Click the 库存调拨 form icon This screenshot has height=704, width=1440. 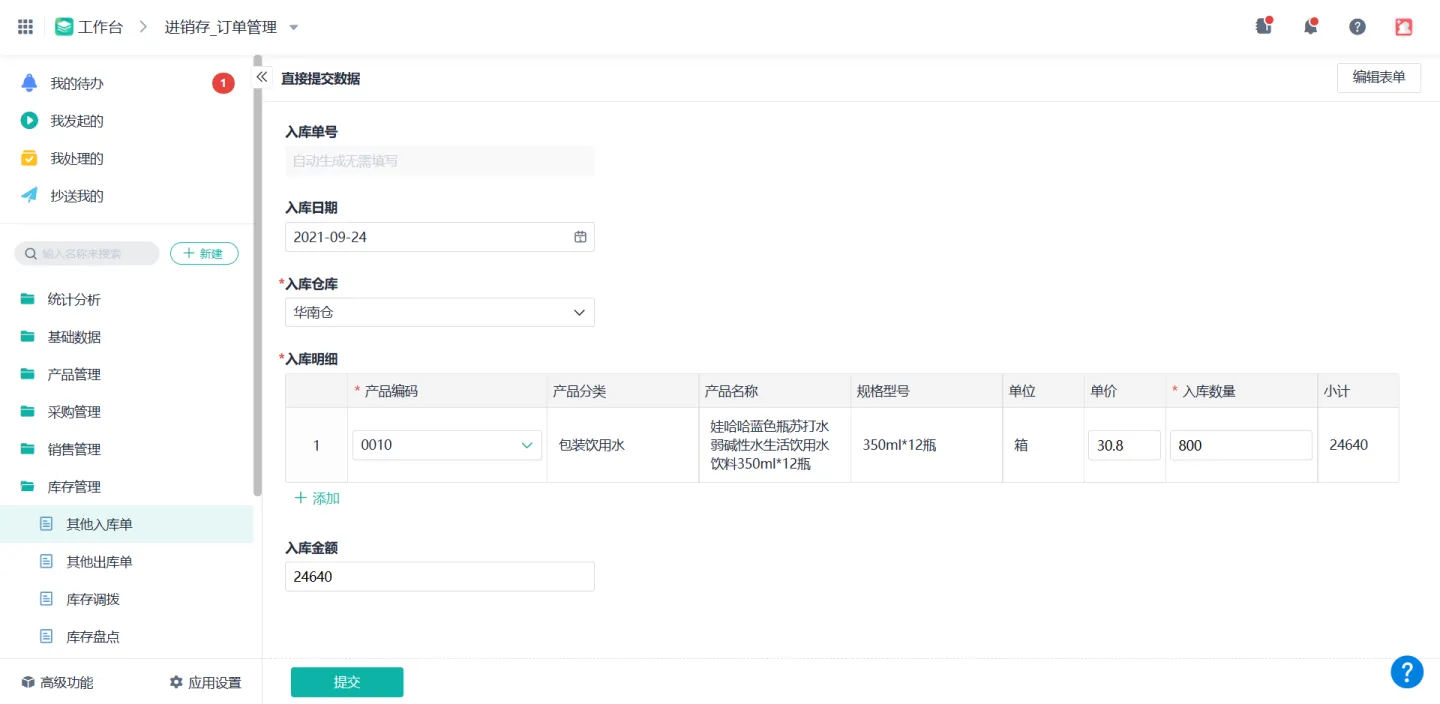tap(46, 599)
